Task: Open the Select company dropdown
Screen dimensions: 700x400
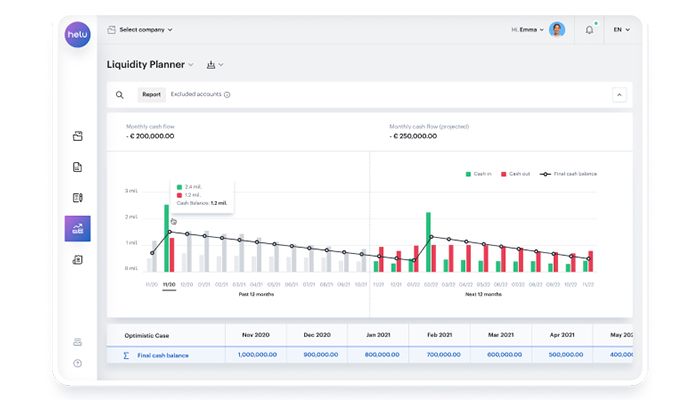Action: pos(140,30)
